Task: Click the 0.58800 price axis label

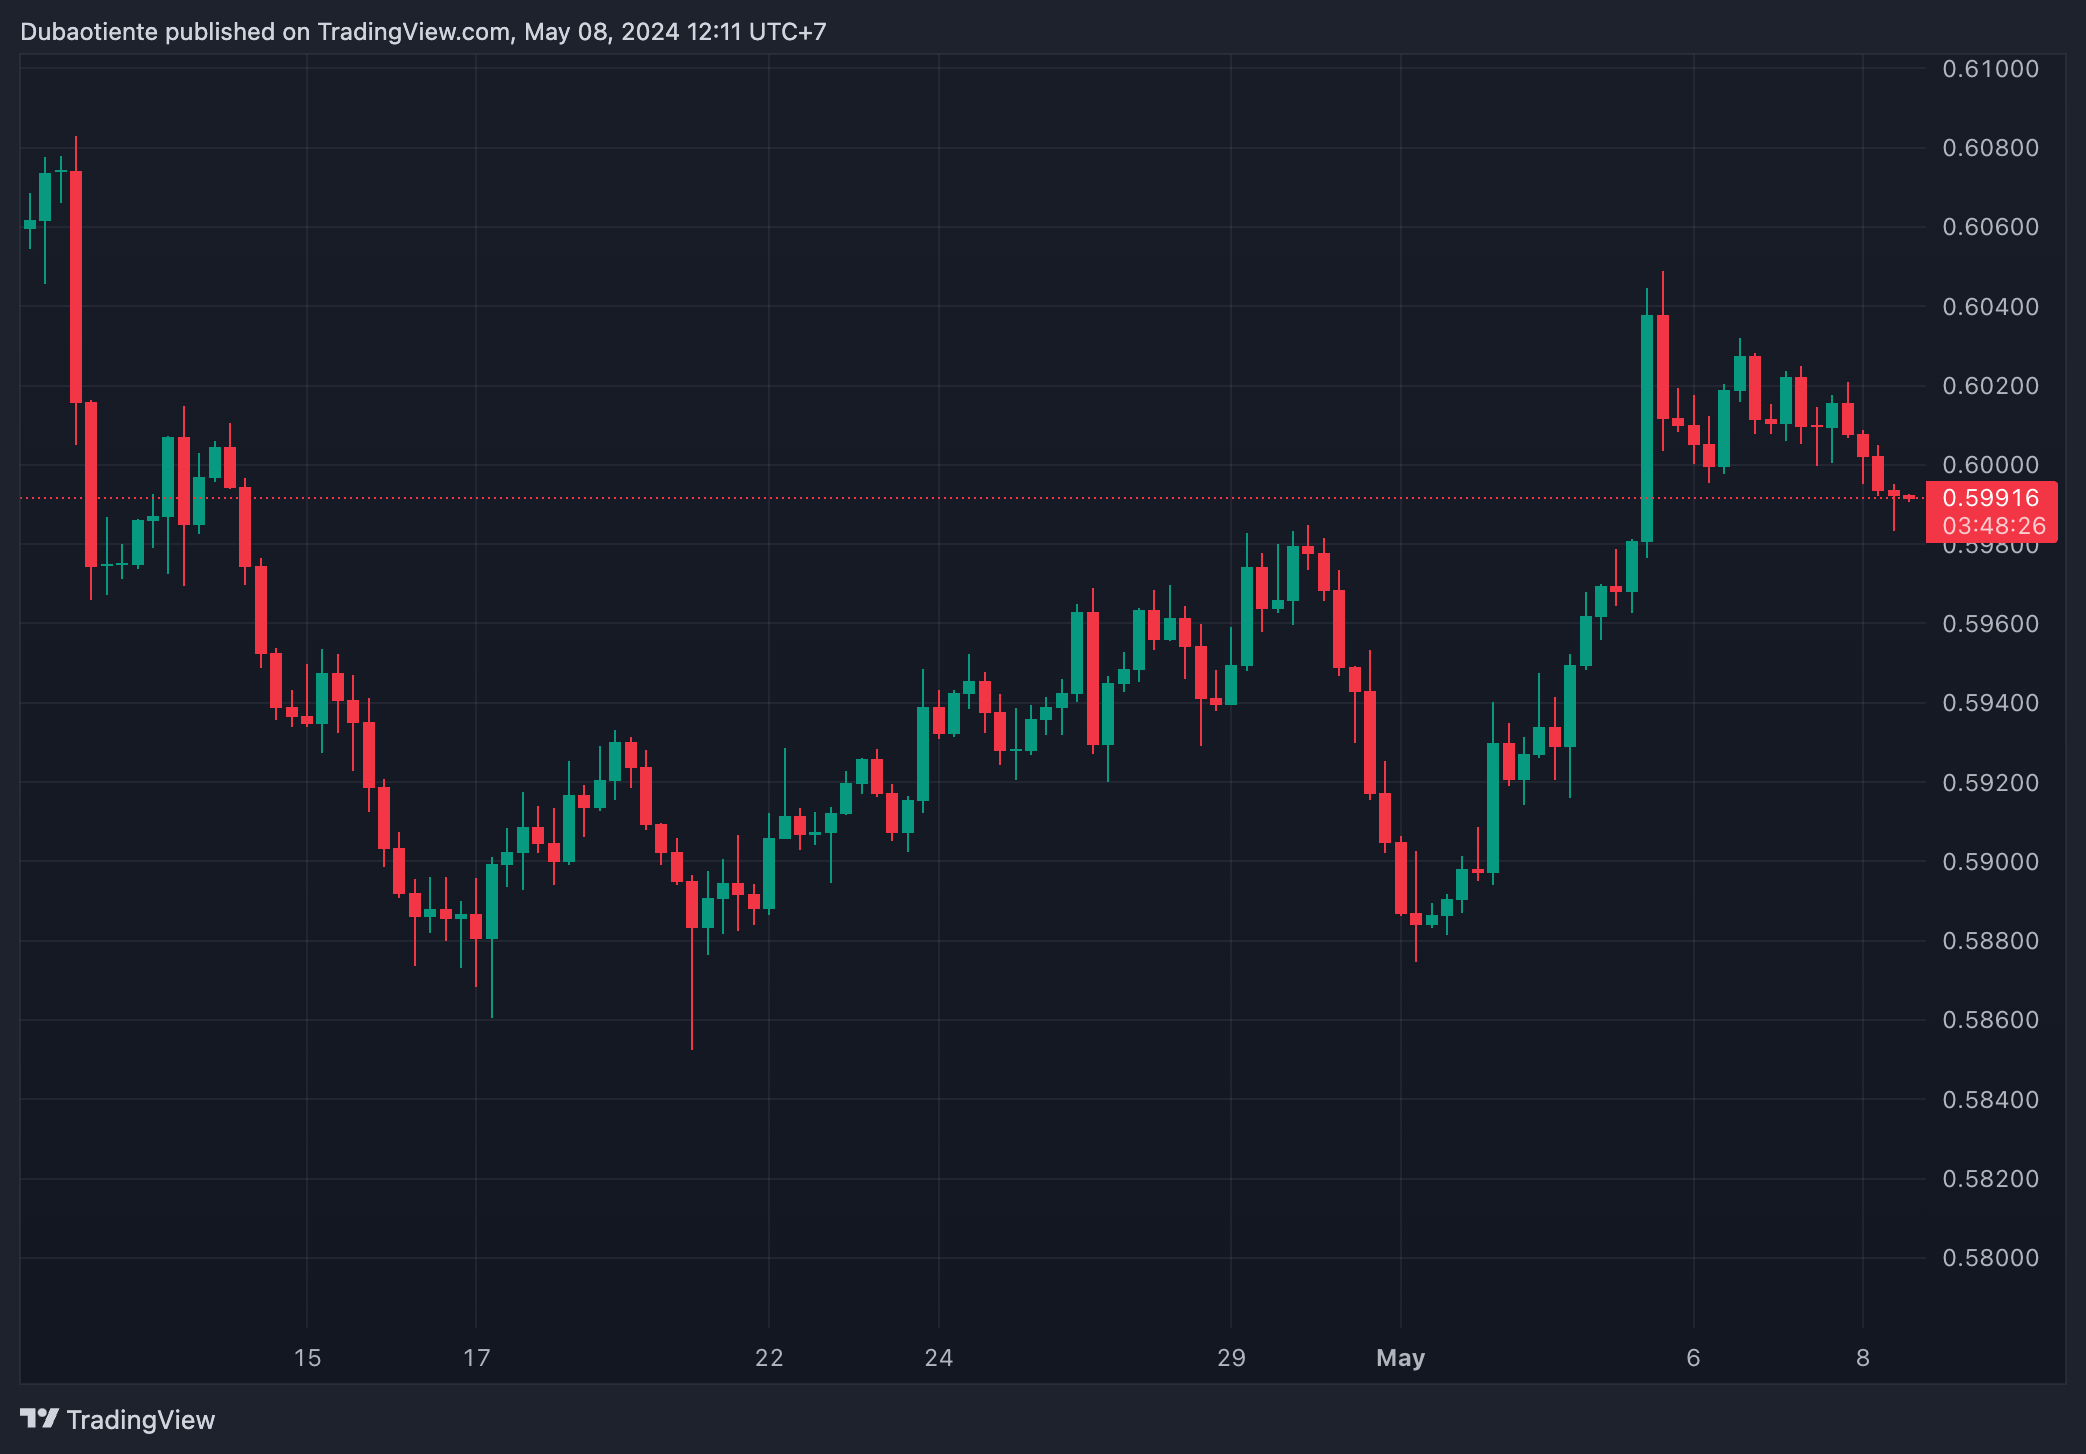Action: [1990, 941]
